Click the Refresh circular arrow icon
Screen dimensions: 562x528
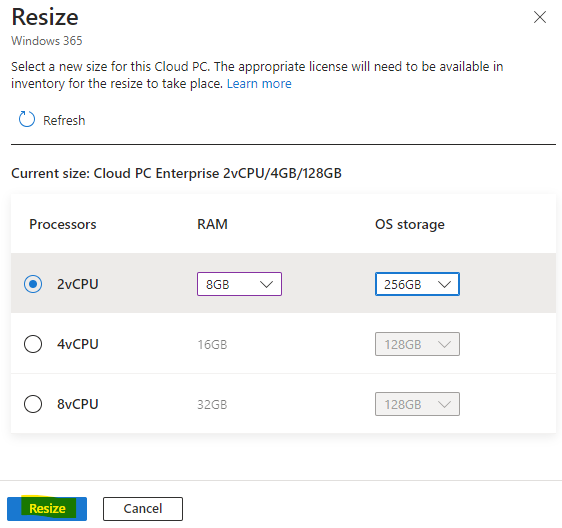click(x=27, y=119)
